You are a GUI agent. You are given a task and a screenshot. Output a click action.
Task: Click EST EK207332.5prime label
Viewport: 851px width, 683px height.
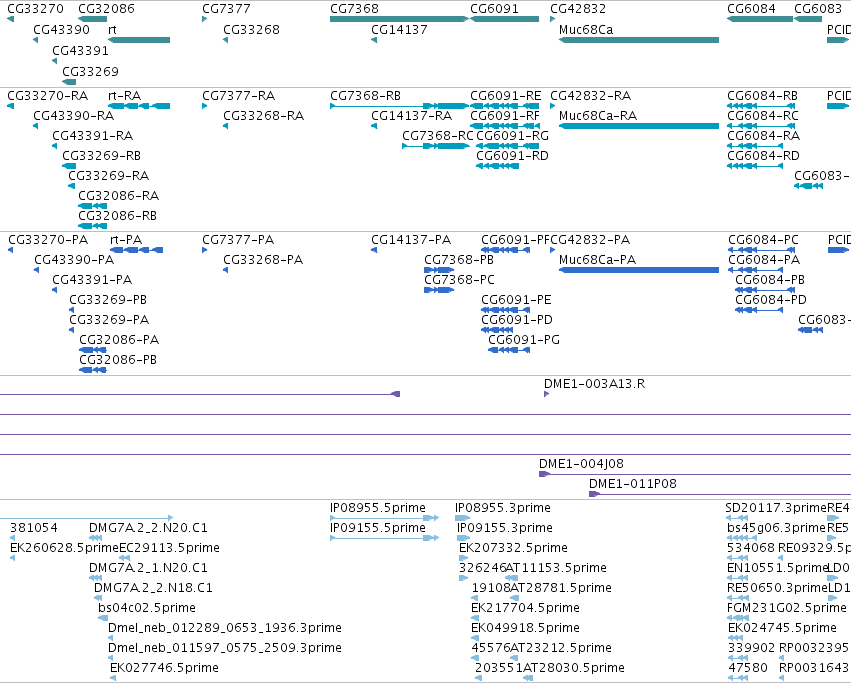[x=513, y=548]
